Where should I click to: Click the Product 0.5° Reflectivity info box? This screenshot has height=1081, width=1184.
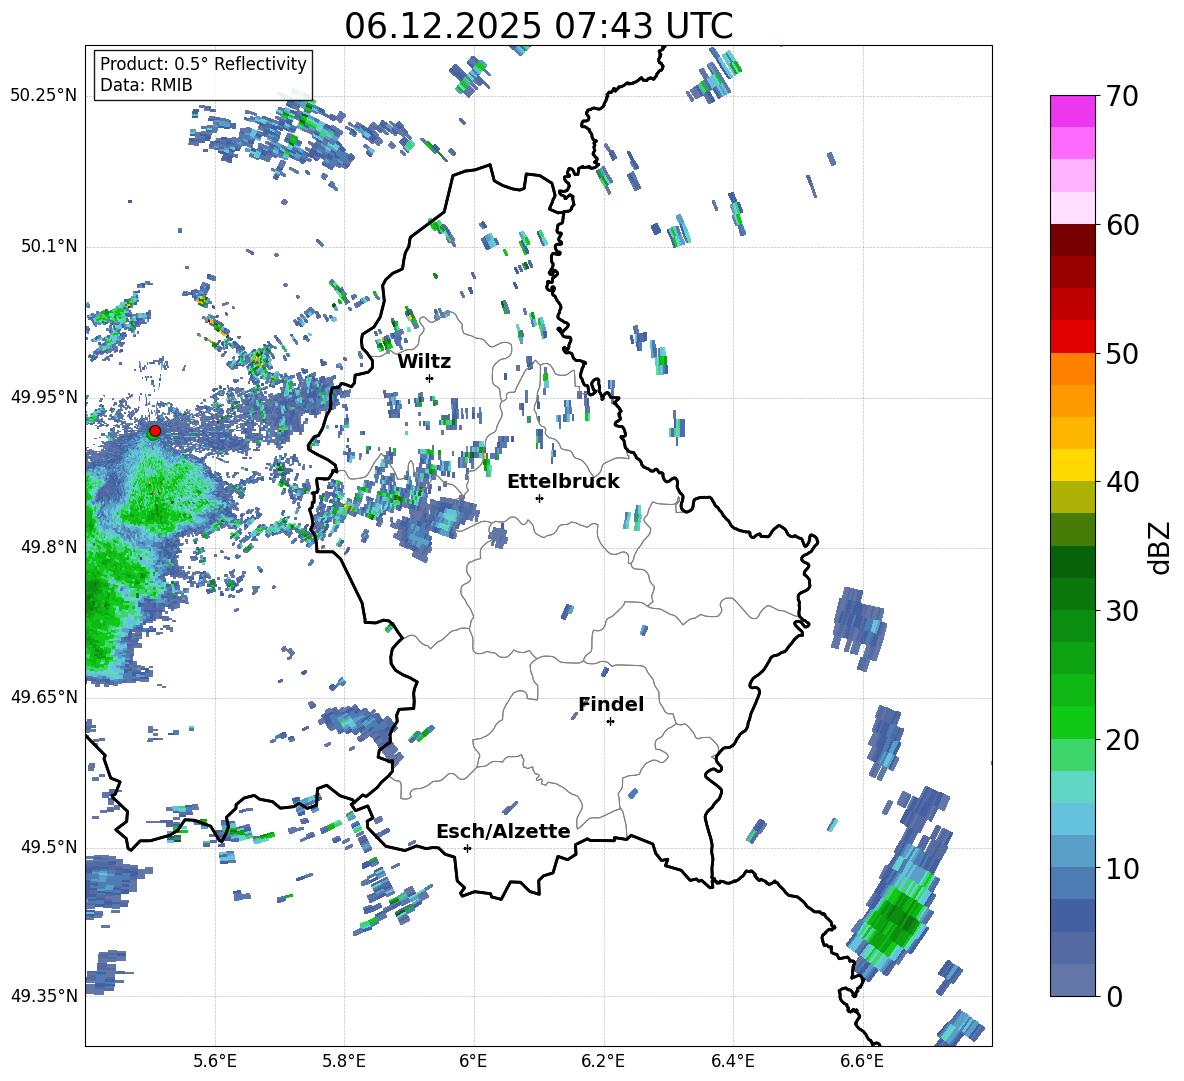tap(203, 74)
